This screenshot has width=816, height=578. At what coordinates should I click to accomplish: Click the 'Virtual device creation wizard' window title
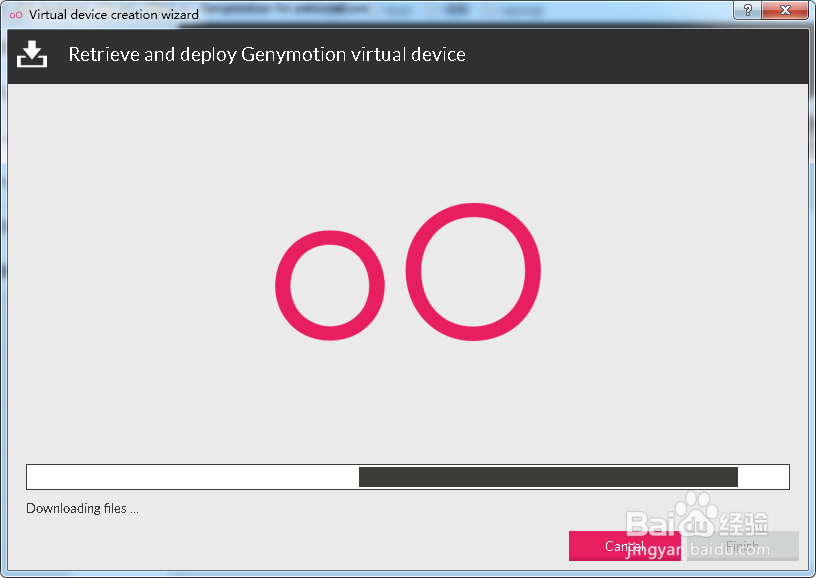(113, 15)
